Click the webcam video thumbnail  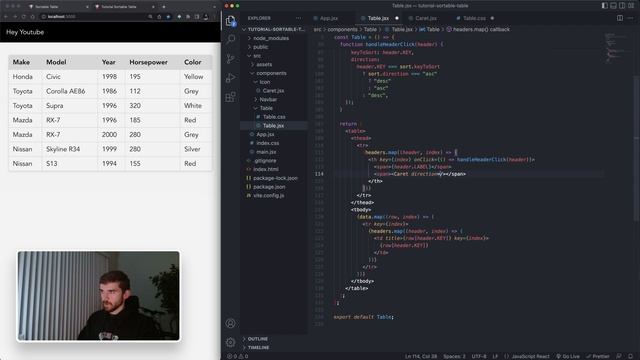[98, 296]
